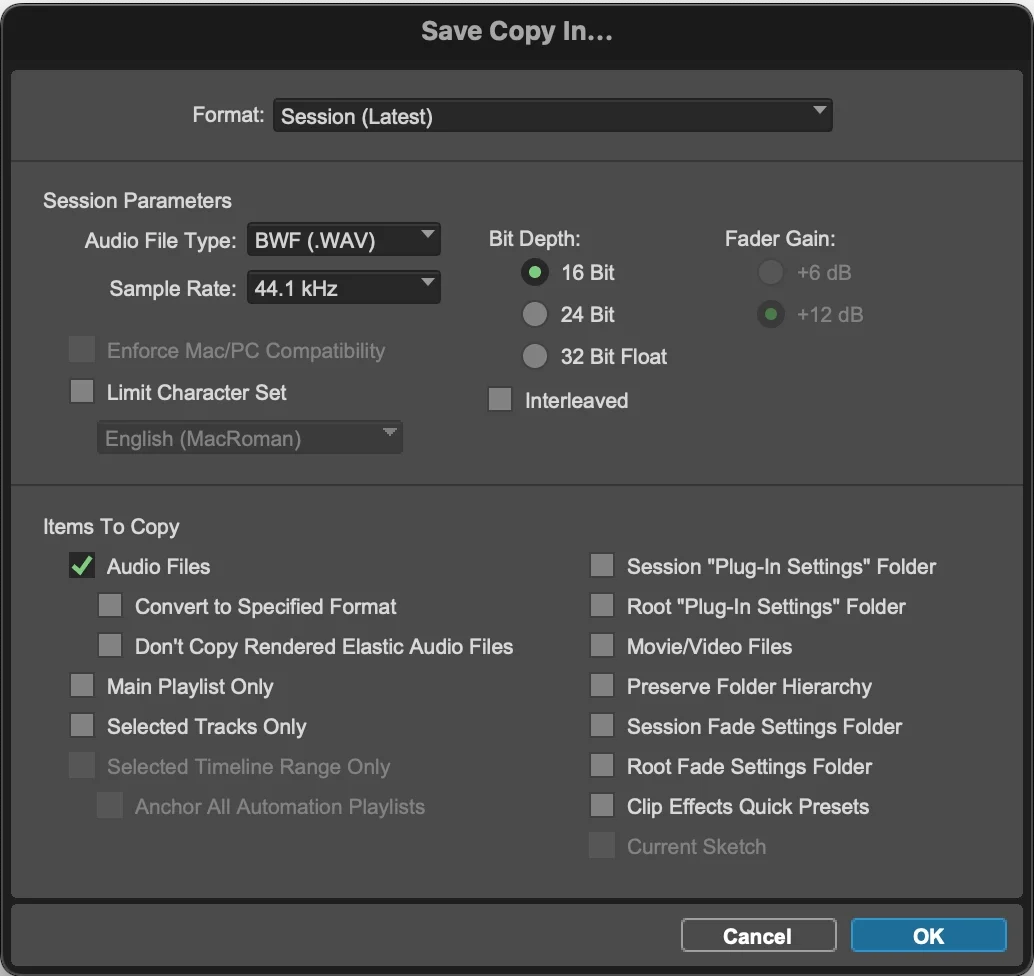This screenshot has height=976, width=1034.
Task: Select the 32 Bit Float option
Action: [535, 356]
